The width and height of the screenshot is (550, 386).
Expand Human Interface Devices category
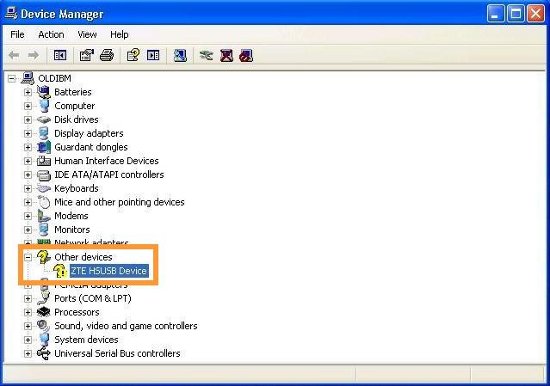coord(28,161)
